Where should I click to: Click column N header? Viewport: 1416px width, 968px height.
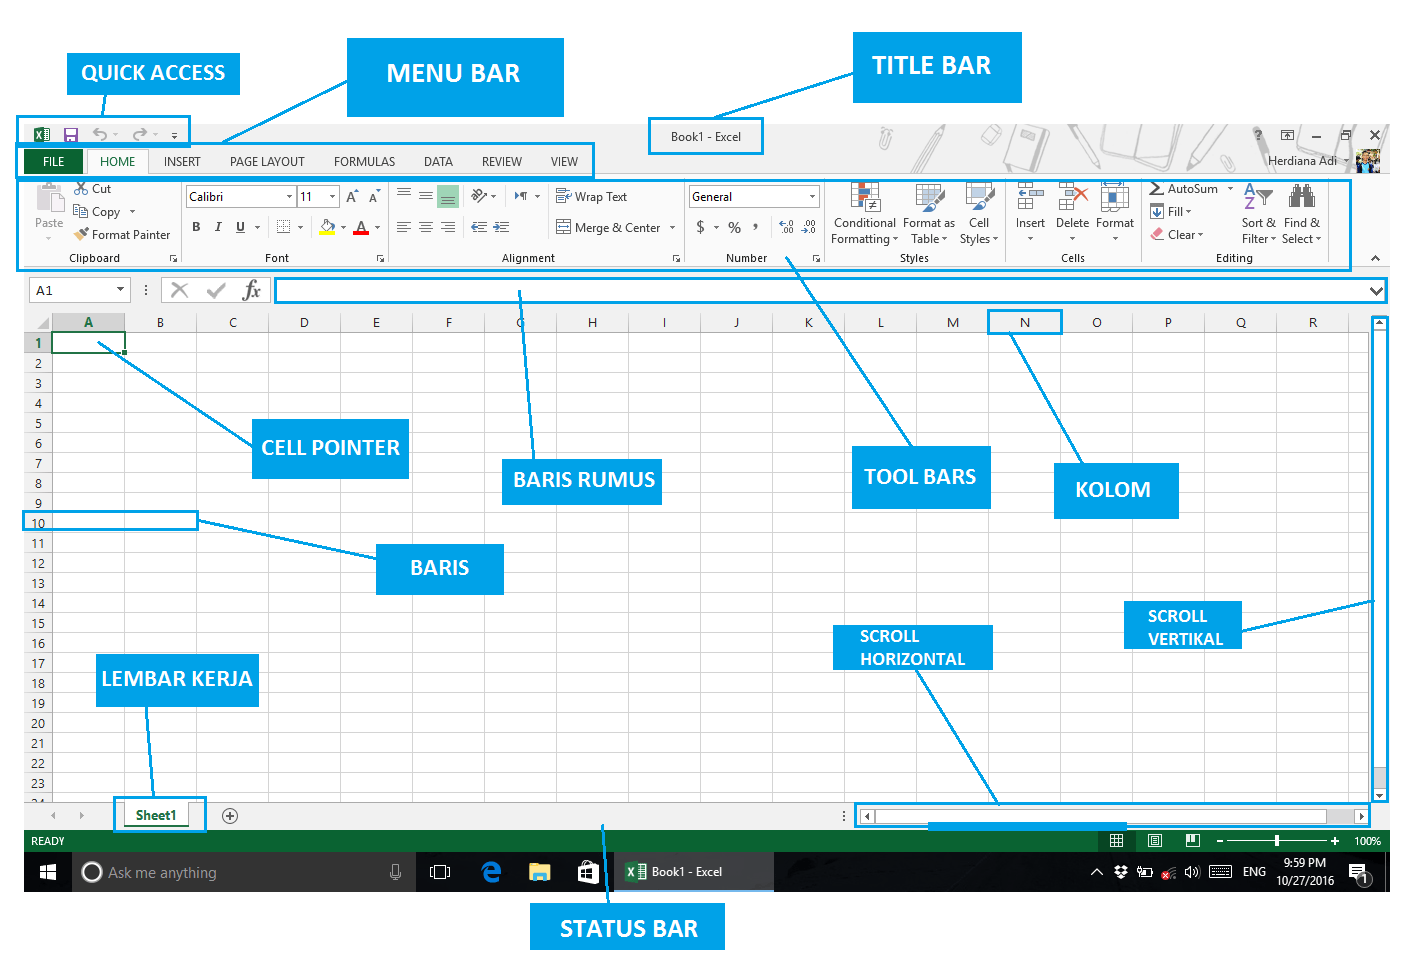[1025, 322]
